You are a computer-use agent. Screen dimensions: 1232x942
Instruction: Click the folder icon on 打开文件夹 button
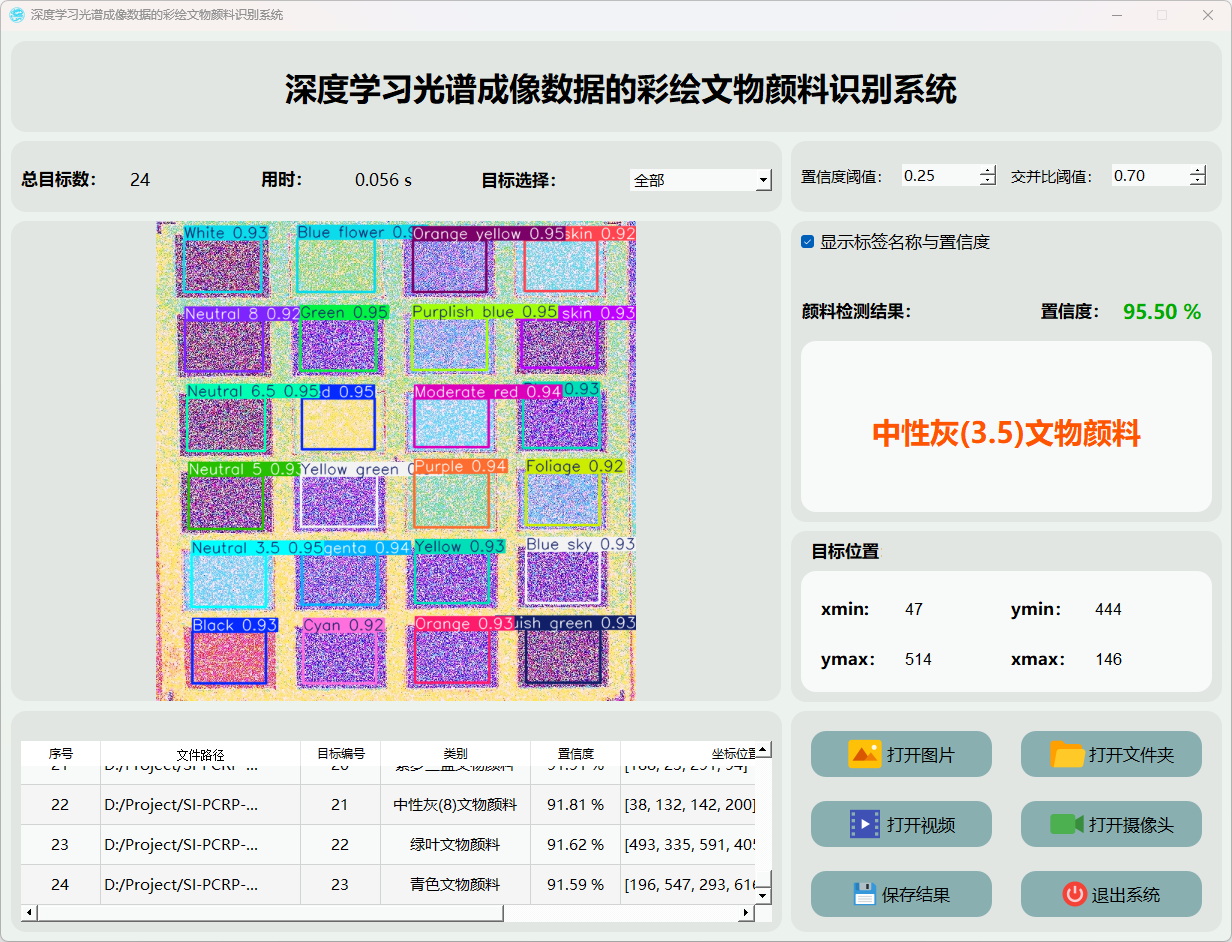[1067, 754]
